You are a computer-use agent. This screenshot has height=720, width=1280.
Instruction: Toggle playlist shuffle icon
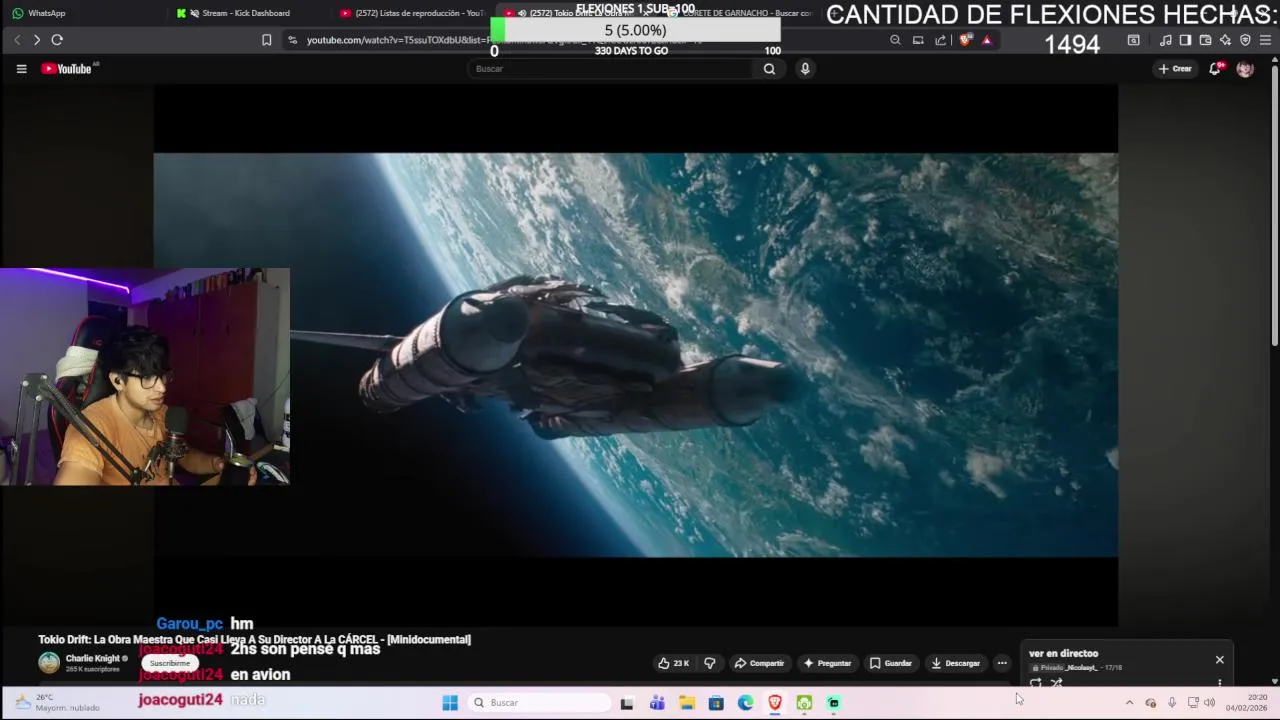[x=1057, y=683]
